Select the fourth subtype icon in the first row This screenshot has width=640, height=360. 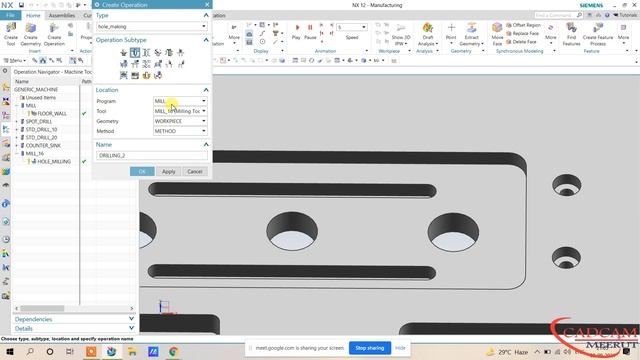tap(158, 53)
